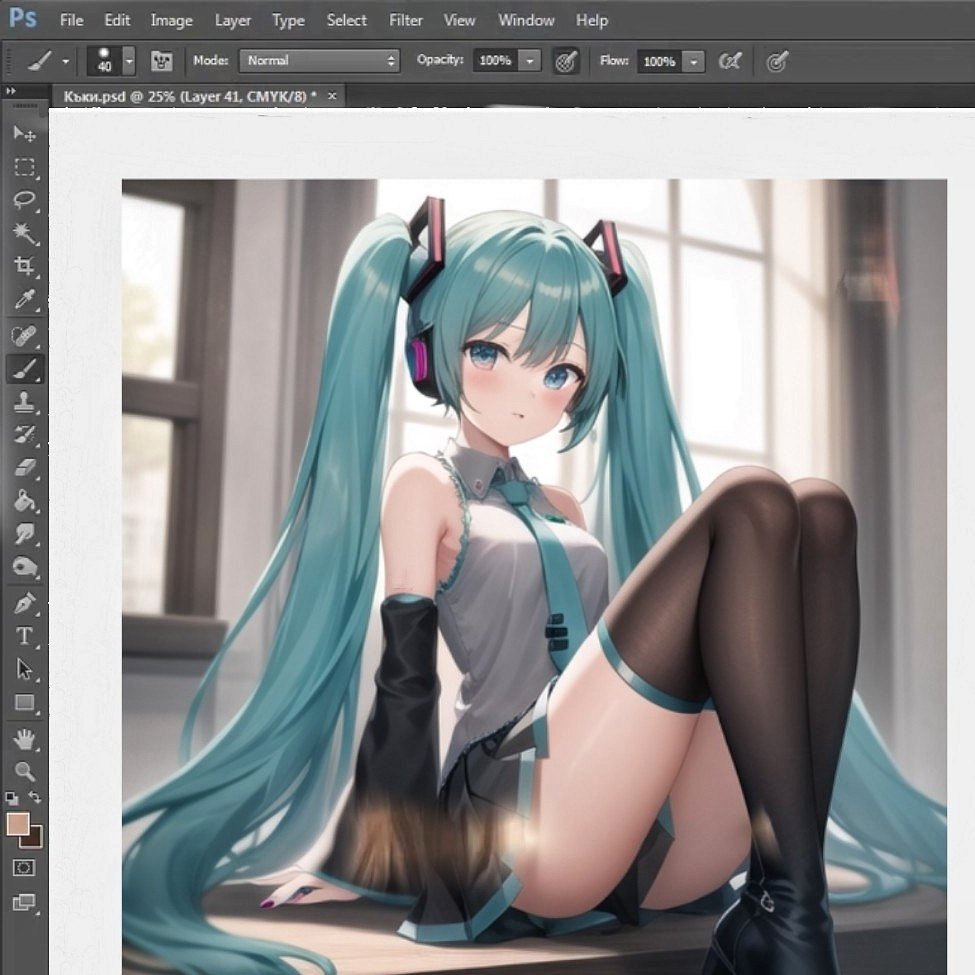Select the Move tool
Screen dimensions: 975x975
point(25,134)
